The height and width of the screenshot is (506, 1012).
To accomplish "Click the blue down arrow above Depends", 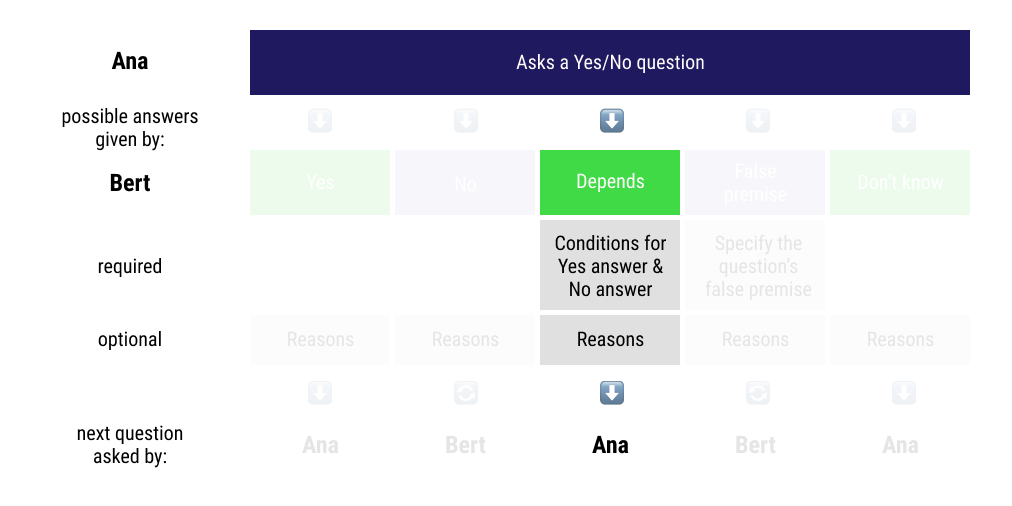I will point(611,121).
